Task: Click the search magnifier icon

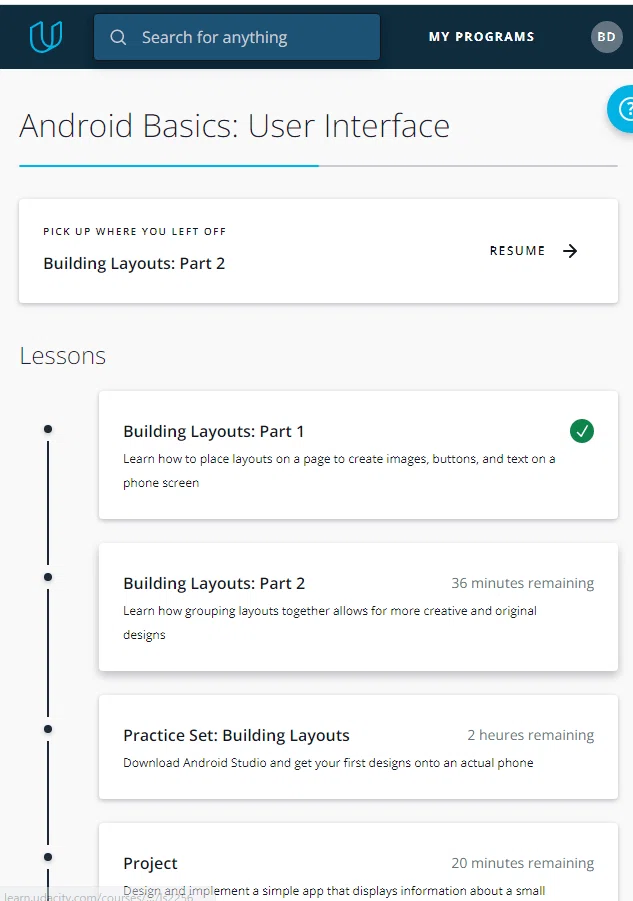Action: 118,37
